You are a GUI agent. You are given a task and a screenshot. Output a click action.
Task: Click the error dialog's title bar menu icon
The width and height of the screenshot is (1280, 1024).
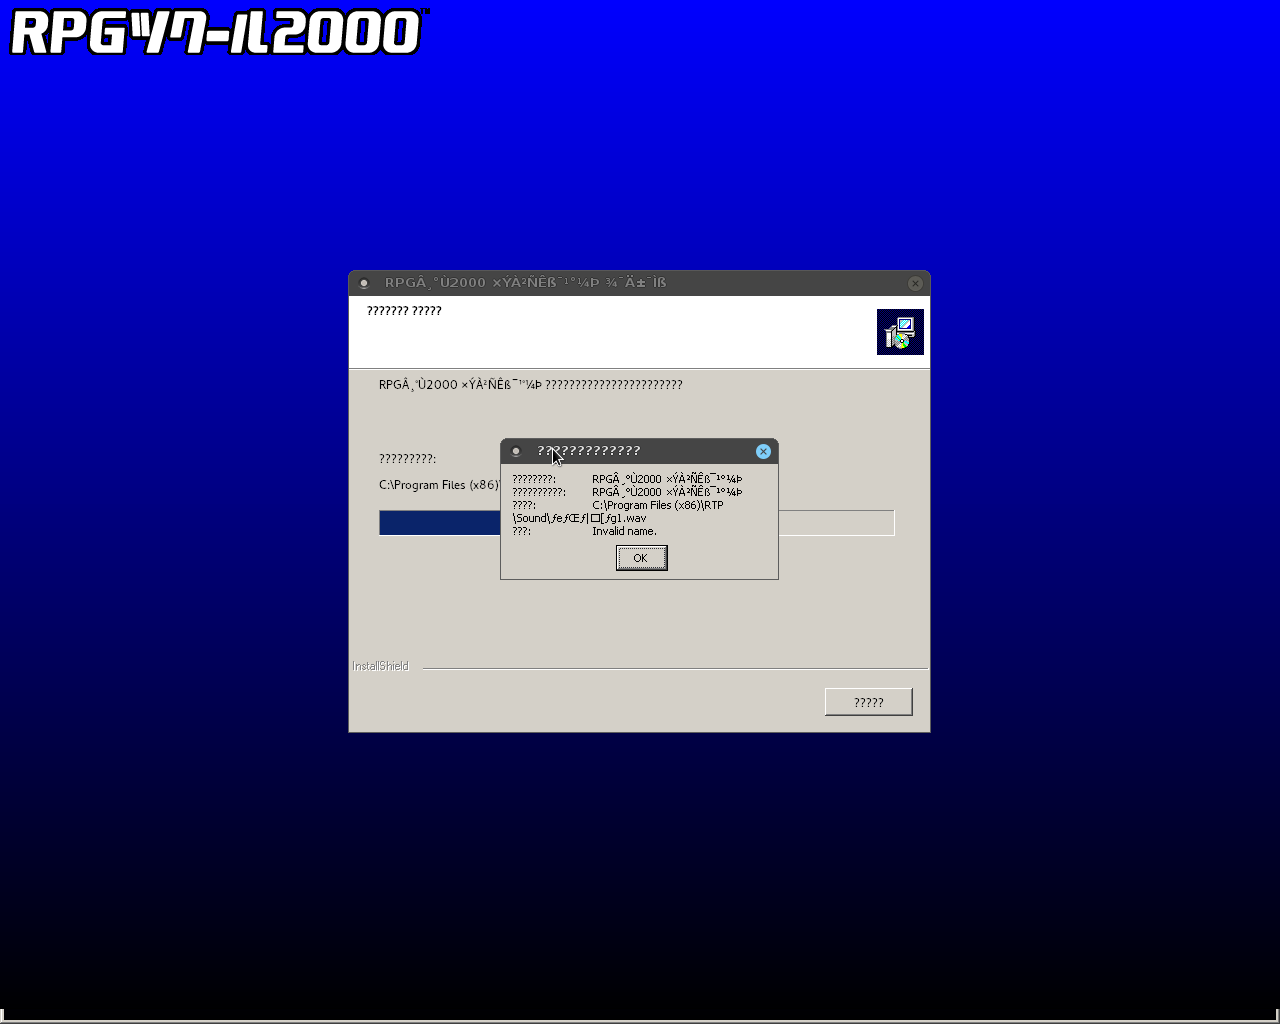click(x=516, y=451)
